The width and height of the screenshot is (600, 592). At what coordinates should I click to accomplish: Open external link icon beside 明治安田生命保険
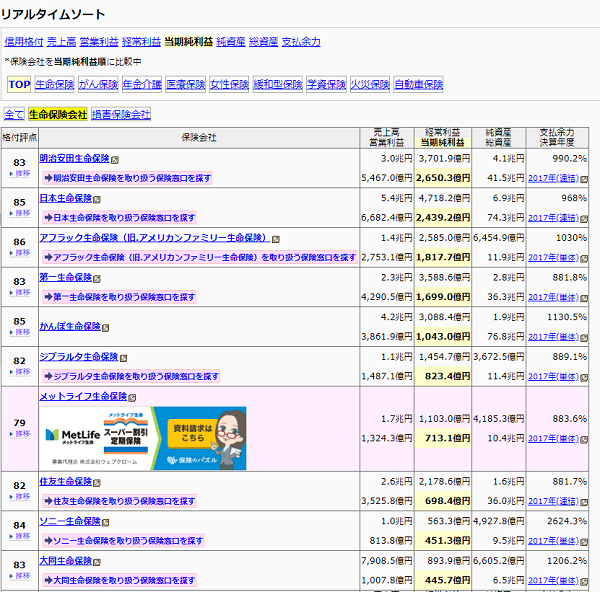click(115, 160)
